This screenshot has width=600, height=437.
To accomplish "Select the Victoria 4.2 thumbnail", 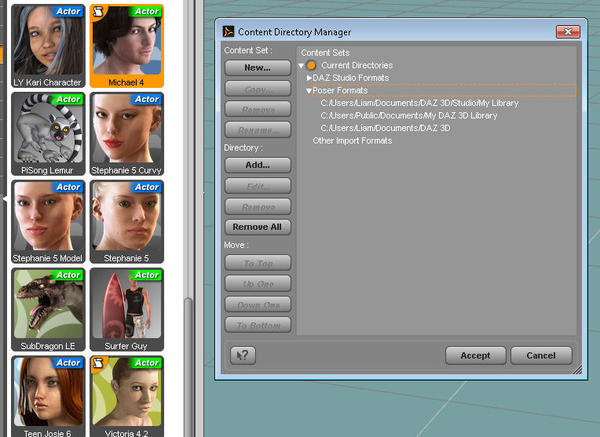I will (x=127, y=396).
